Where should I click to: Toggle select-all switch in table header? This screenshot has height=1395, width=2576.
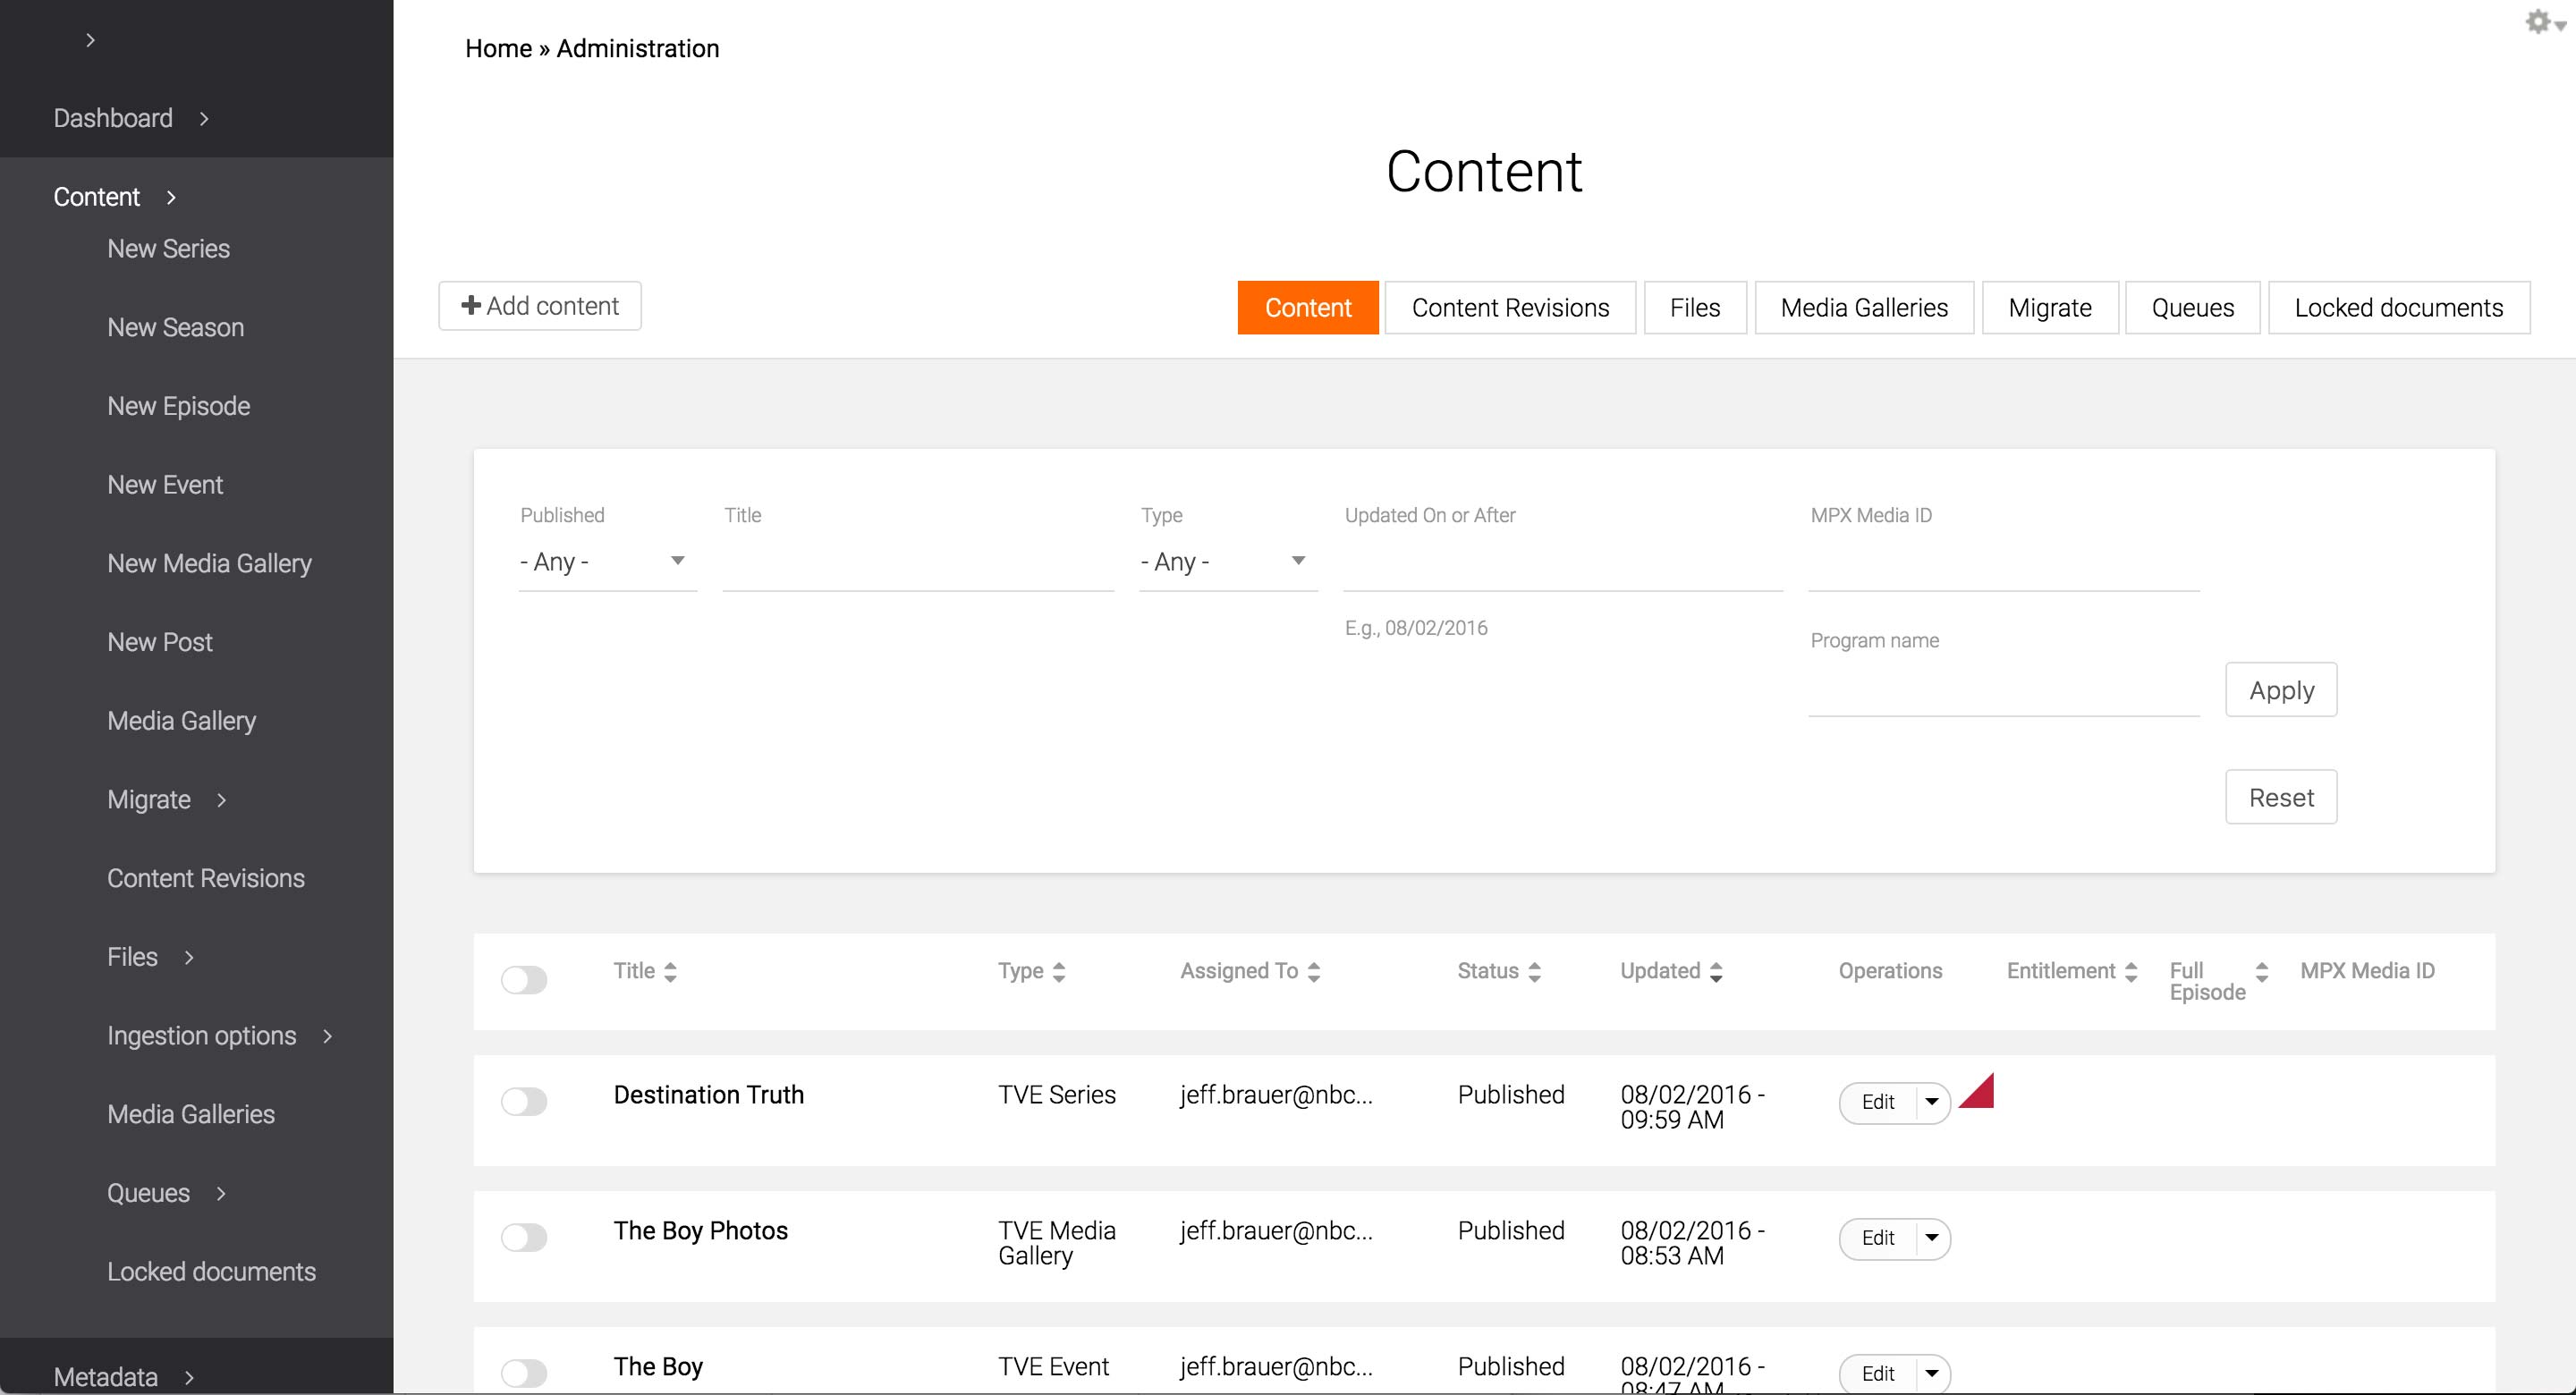(524, 980)
